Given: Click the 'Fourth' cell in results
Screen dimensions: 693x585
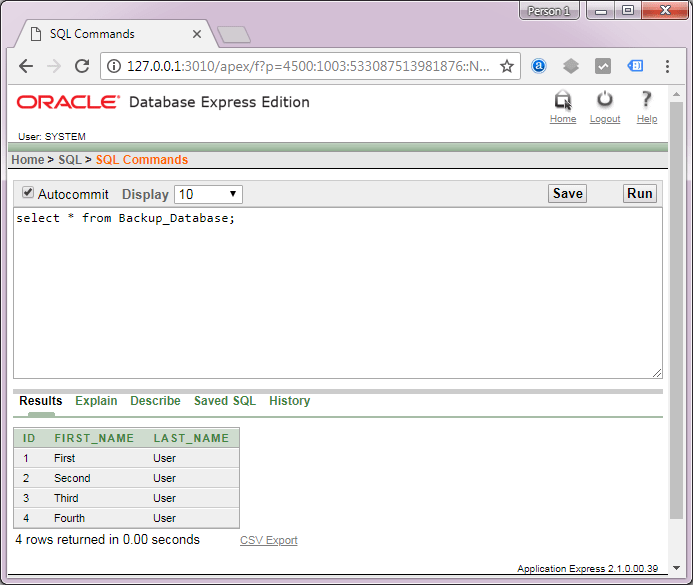Looking at the screenshot, I should point(69,518).
